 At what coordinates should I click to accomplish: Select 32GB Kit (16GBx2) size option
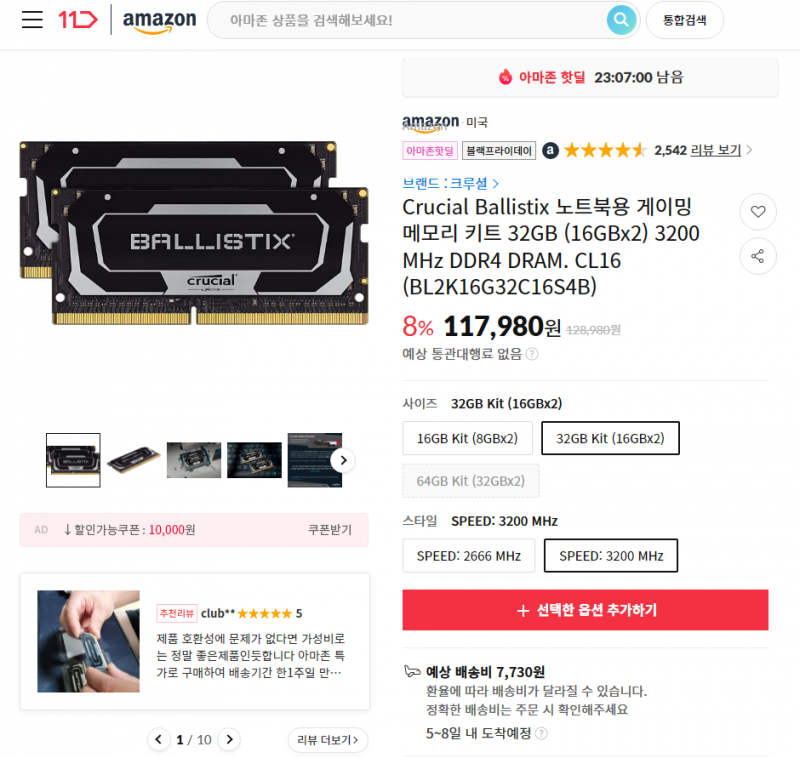610,438
